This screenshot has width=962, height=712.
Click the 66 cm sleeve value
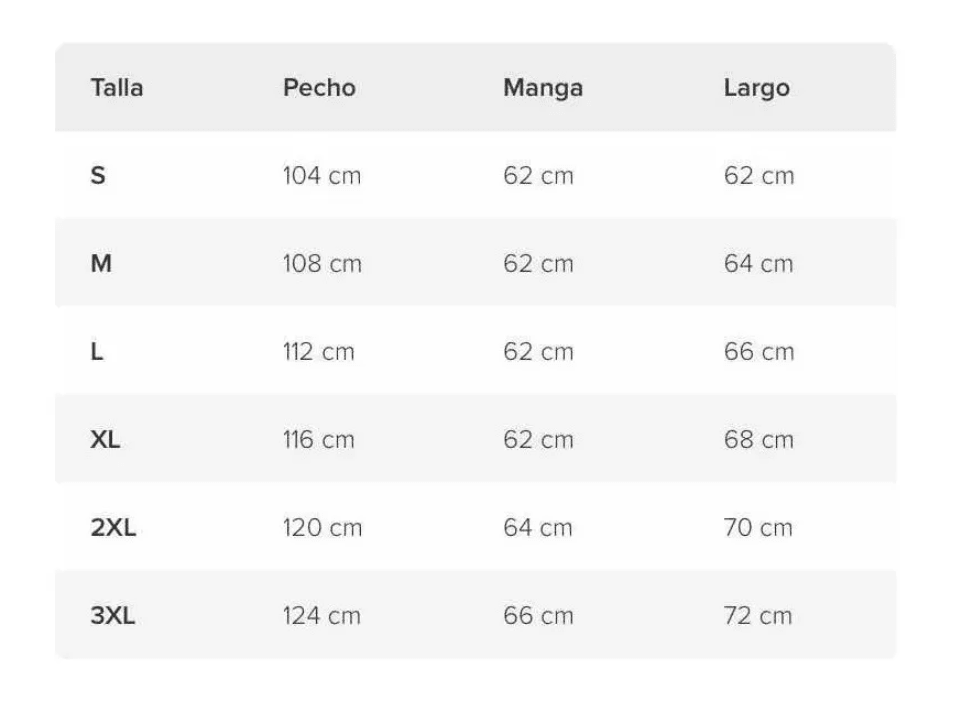click(x=538, y=616)
